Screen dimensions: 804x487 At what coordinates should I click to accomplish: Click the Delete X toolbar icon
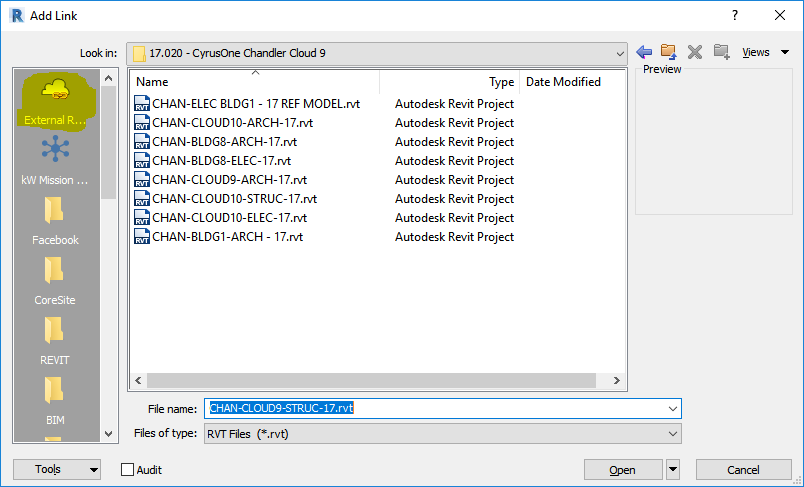pyautogui.click(x=695, y=52)
